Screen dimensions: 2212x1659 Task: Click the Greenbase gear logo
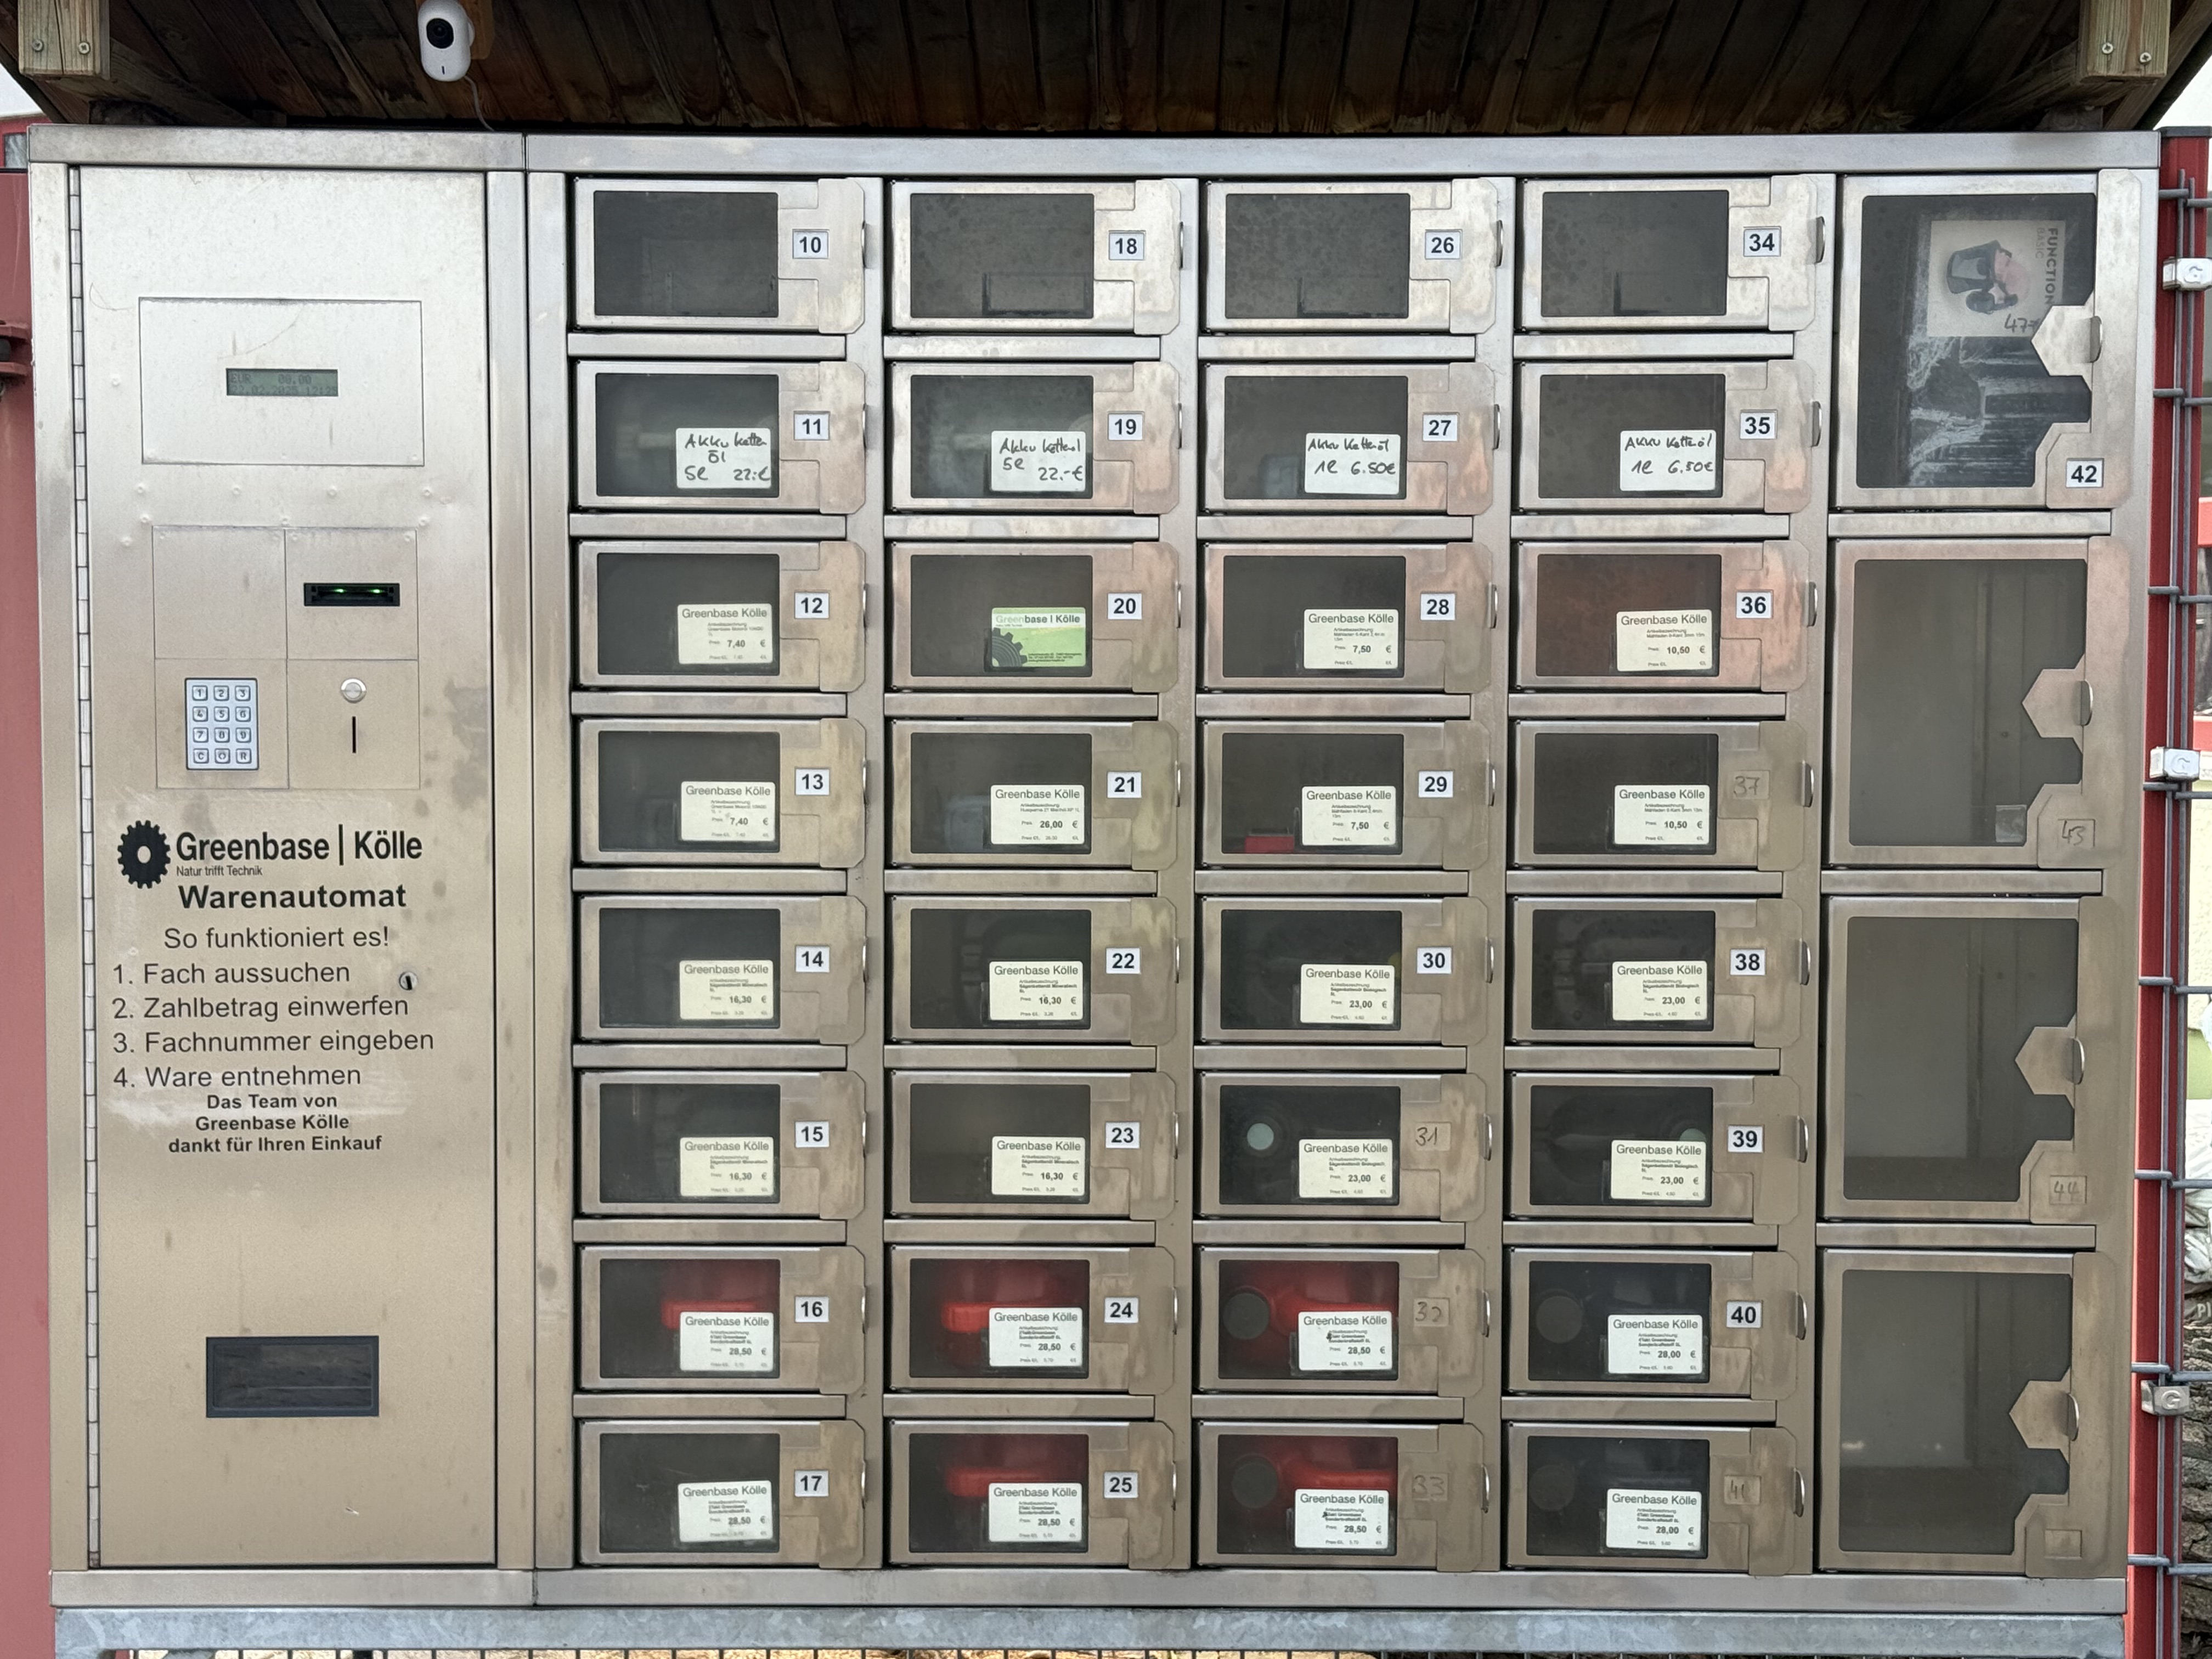click(143, 853)
